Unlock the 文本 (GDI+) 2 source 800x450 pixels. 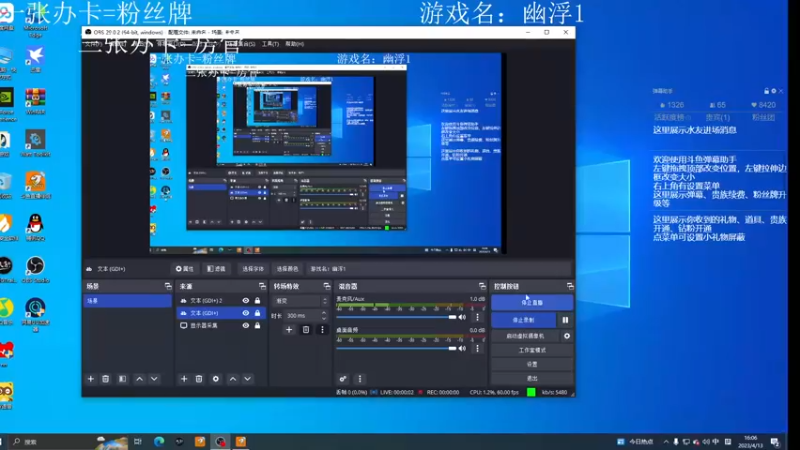click(257, 301)
